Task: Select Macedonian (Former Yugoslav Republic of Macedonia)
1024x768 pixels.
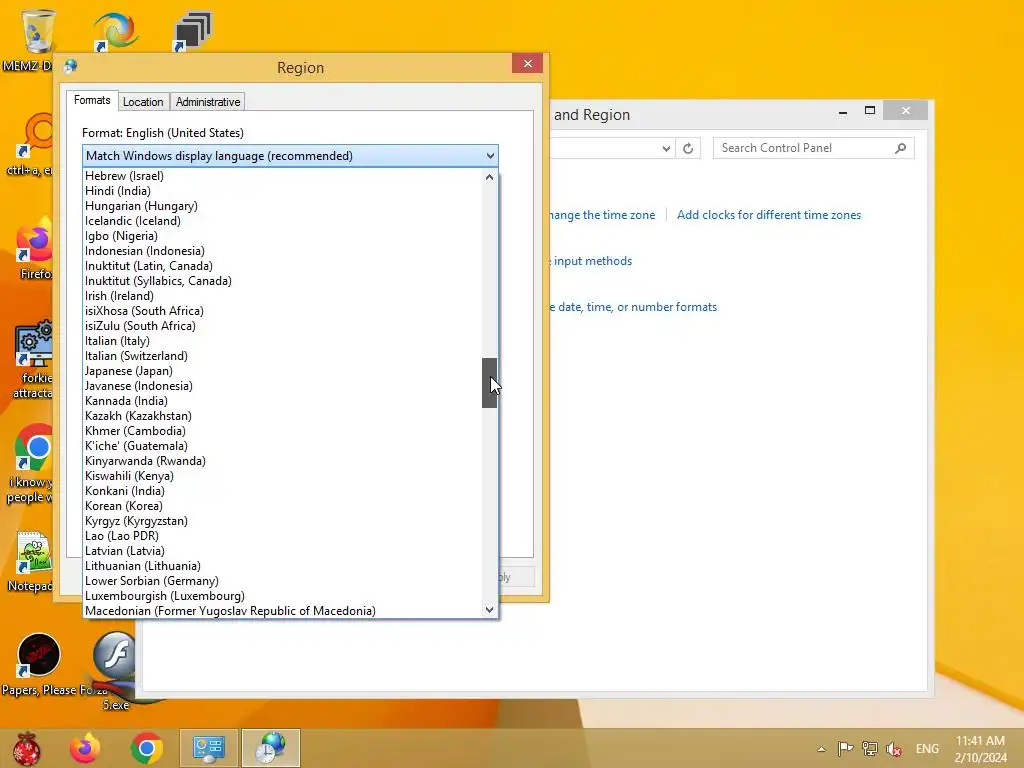Action: coord(282,611)
